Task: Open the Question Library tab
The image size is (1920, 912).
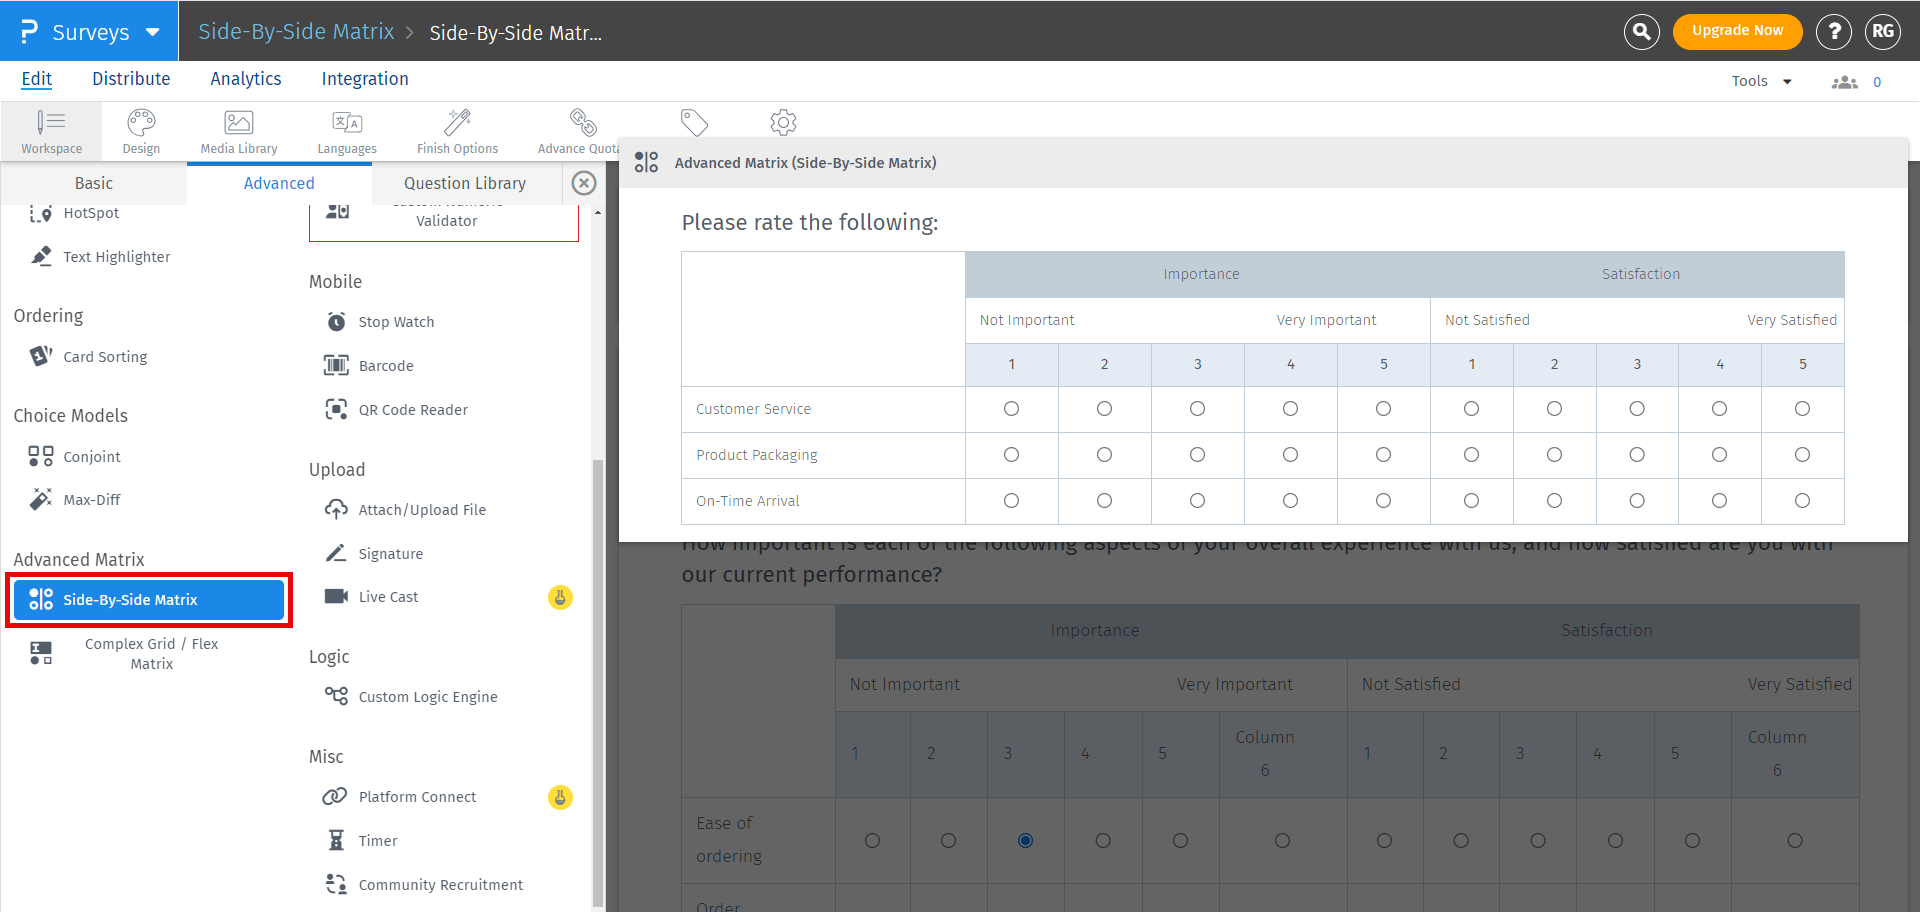Action: [464, 183]
